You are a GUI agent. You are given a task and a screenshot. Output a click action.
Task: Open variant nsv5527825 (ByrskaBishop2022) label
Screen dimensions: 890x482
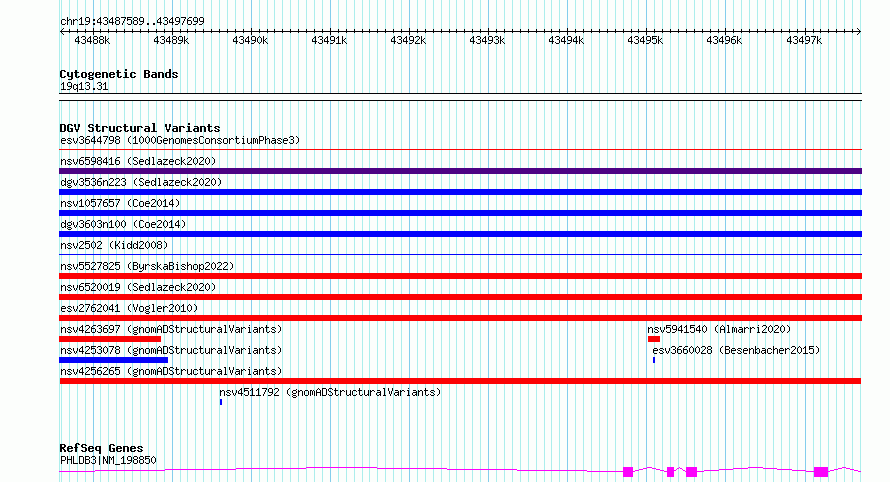coord(147,266)
